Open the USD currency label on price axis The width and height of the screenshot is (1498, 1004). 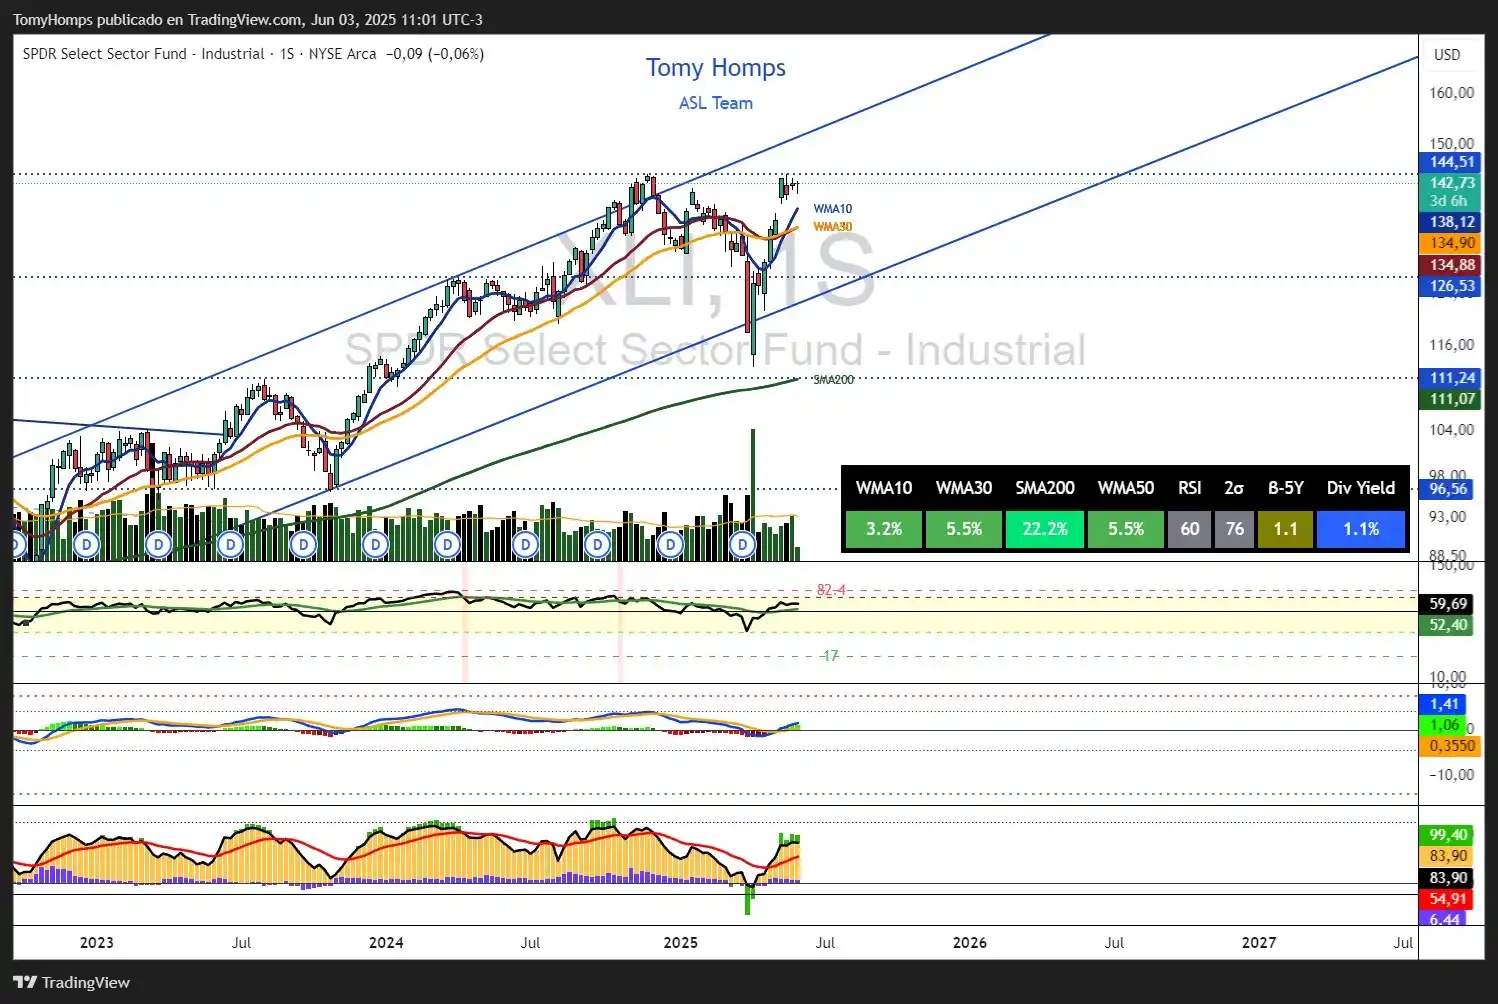coord(1447,55)
